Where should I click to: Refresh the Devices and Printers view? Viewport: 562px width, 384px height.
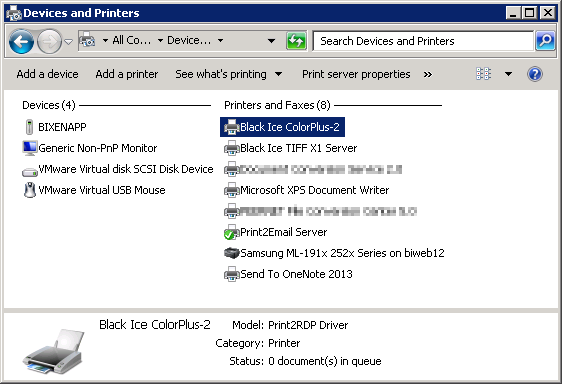(x=296, y=41)
